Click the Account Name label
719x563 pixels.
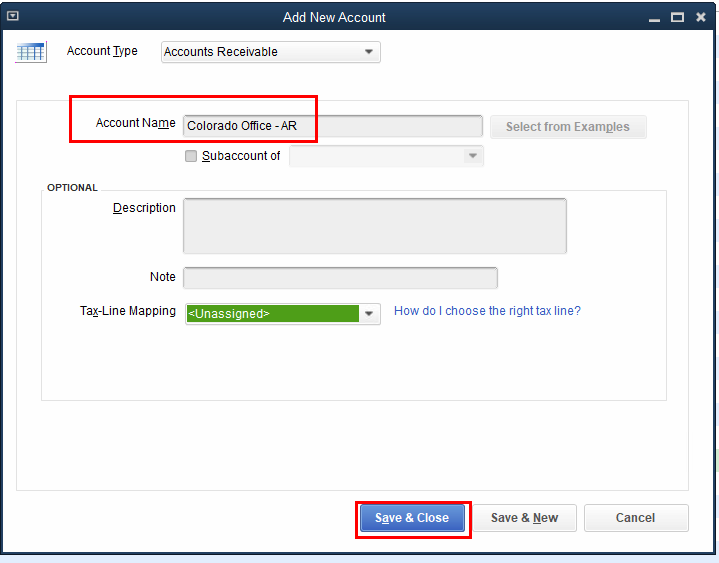(136, 123)
